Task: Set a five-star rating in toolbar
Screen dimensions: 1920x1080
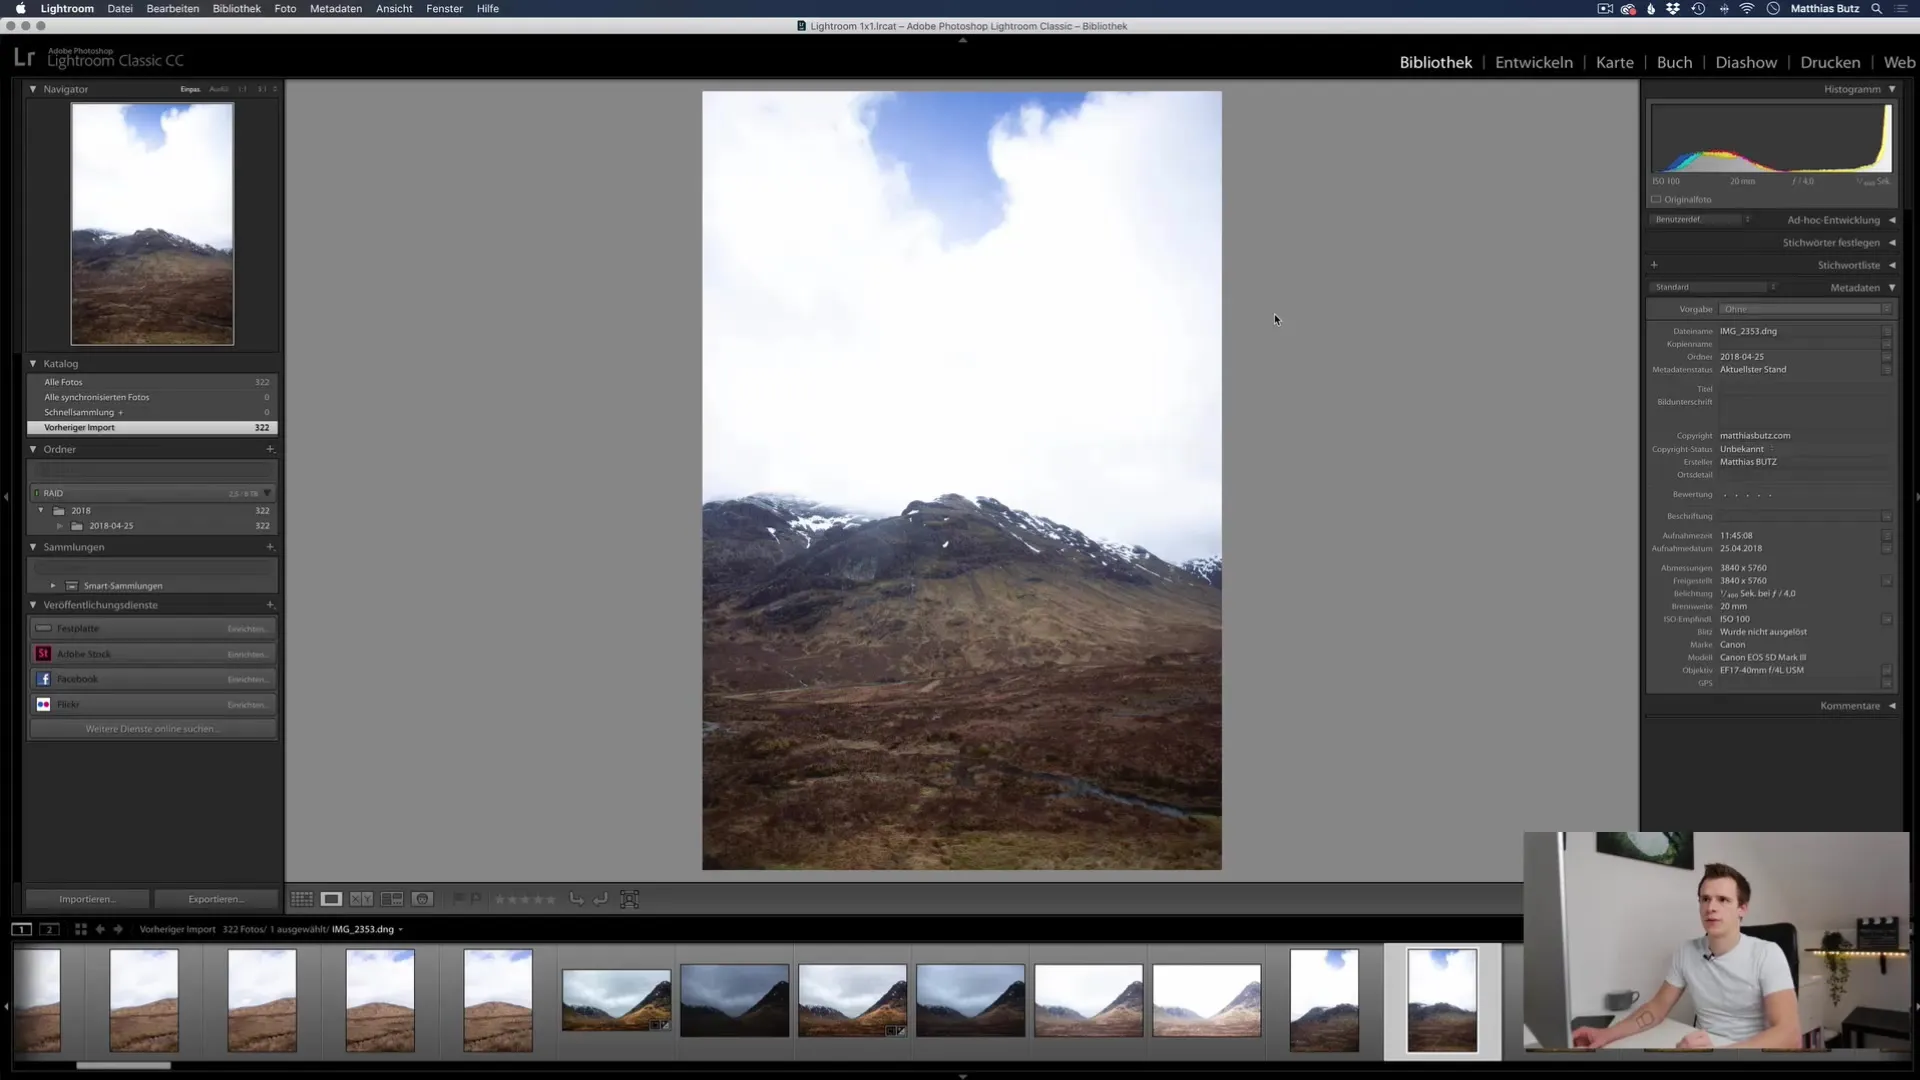Action: tap(551, 899)
